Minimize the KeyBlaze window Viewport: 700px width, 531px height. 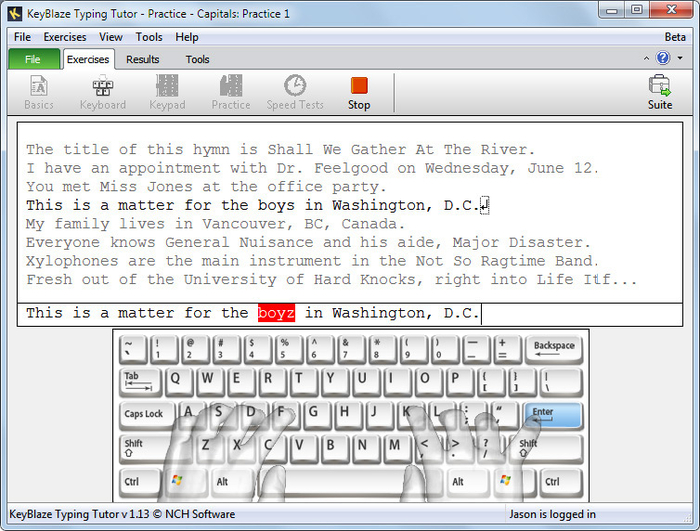pos(611,10)
